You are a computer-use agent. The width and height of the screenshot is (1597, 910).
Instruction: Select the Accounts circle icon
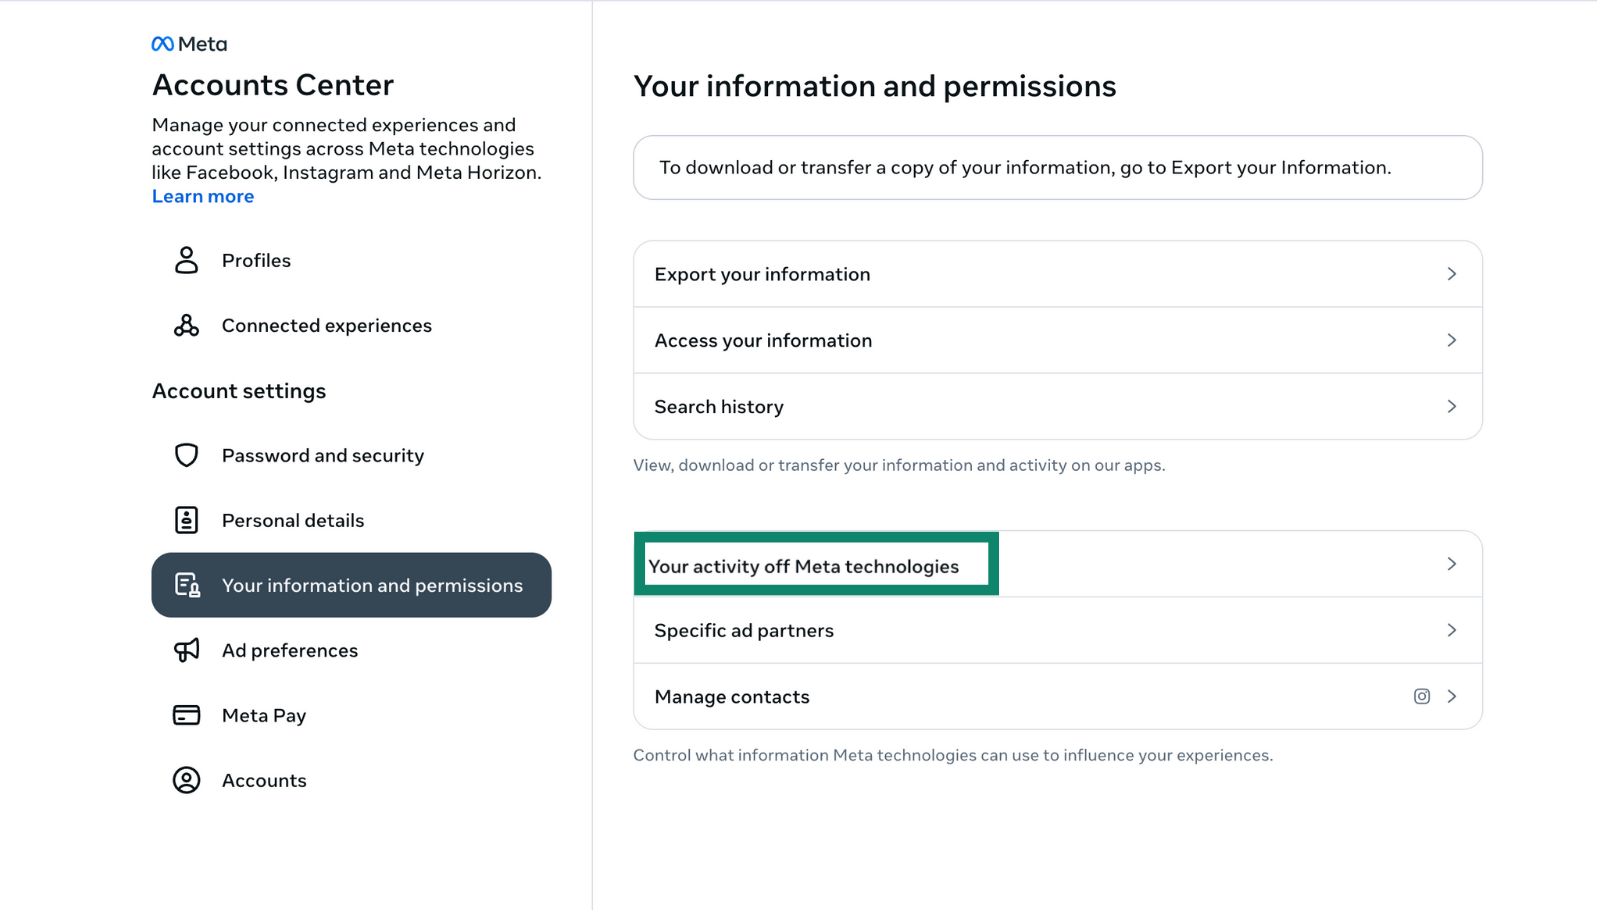[x=186, y=780]
